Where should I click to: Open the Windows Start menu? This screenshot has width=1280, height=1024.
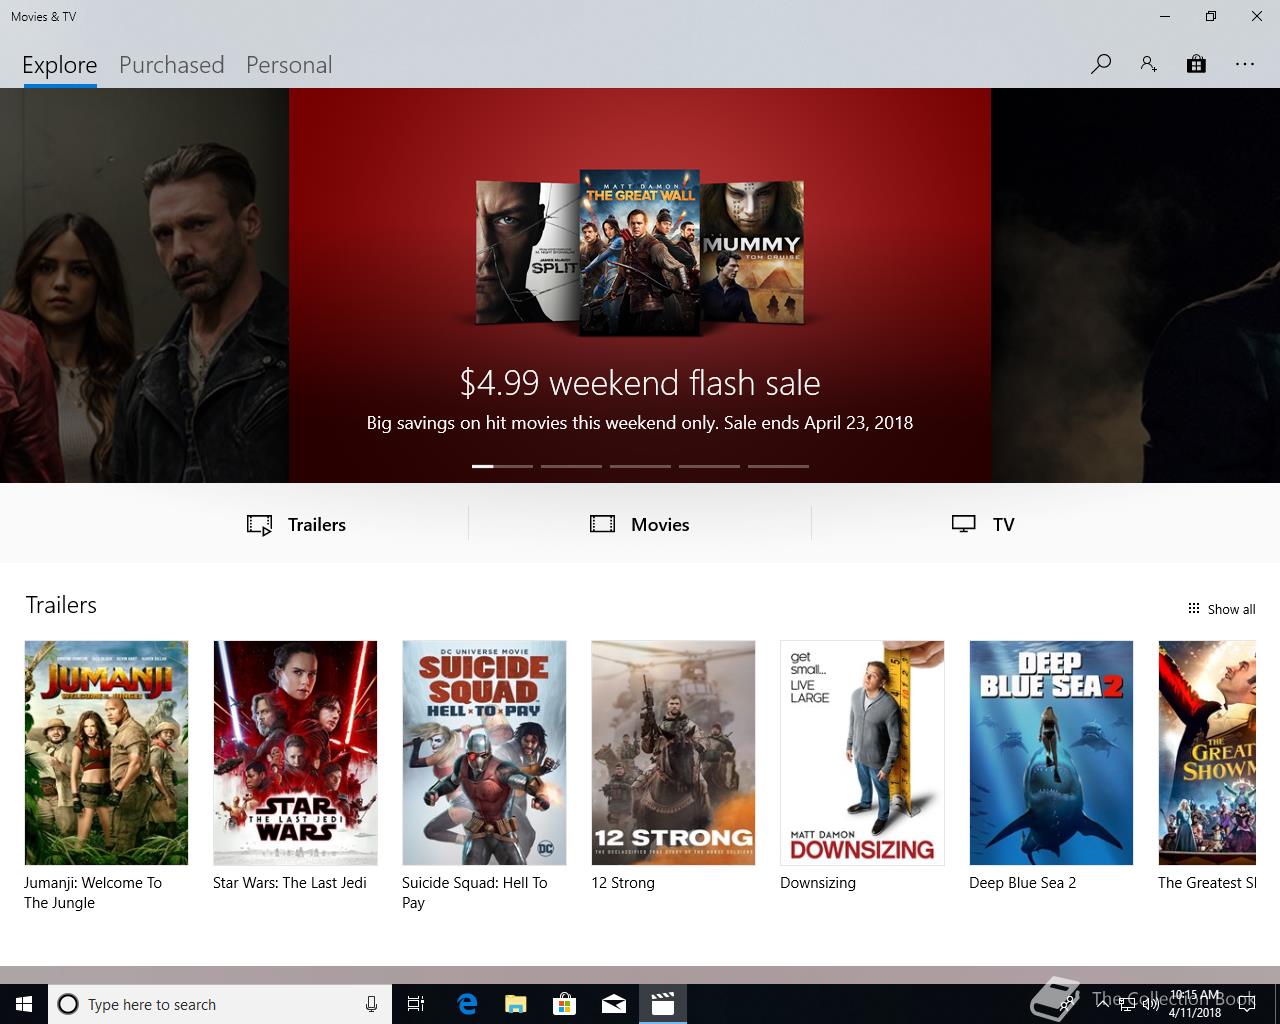24,1004
